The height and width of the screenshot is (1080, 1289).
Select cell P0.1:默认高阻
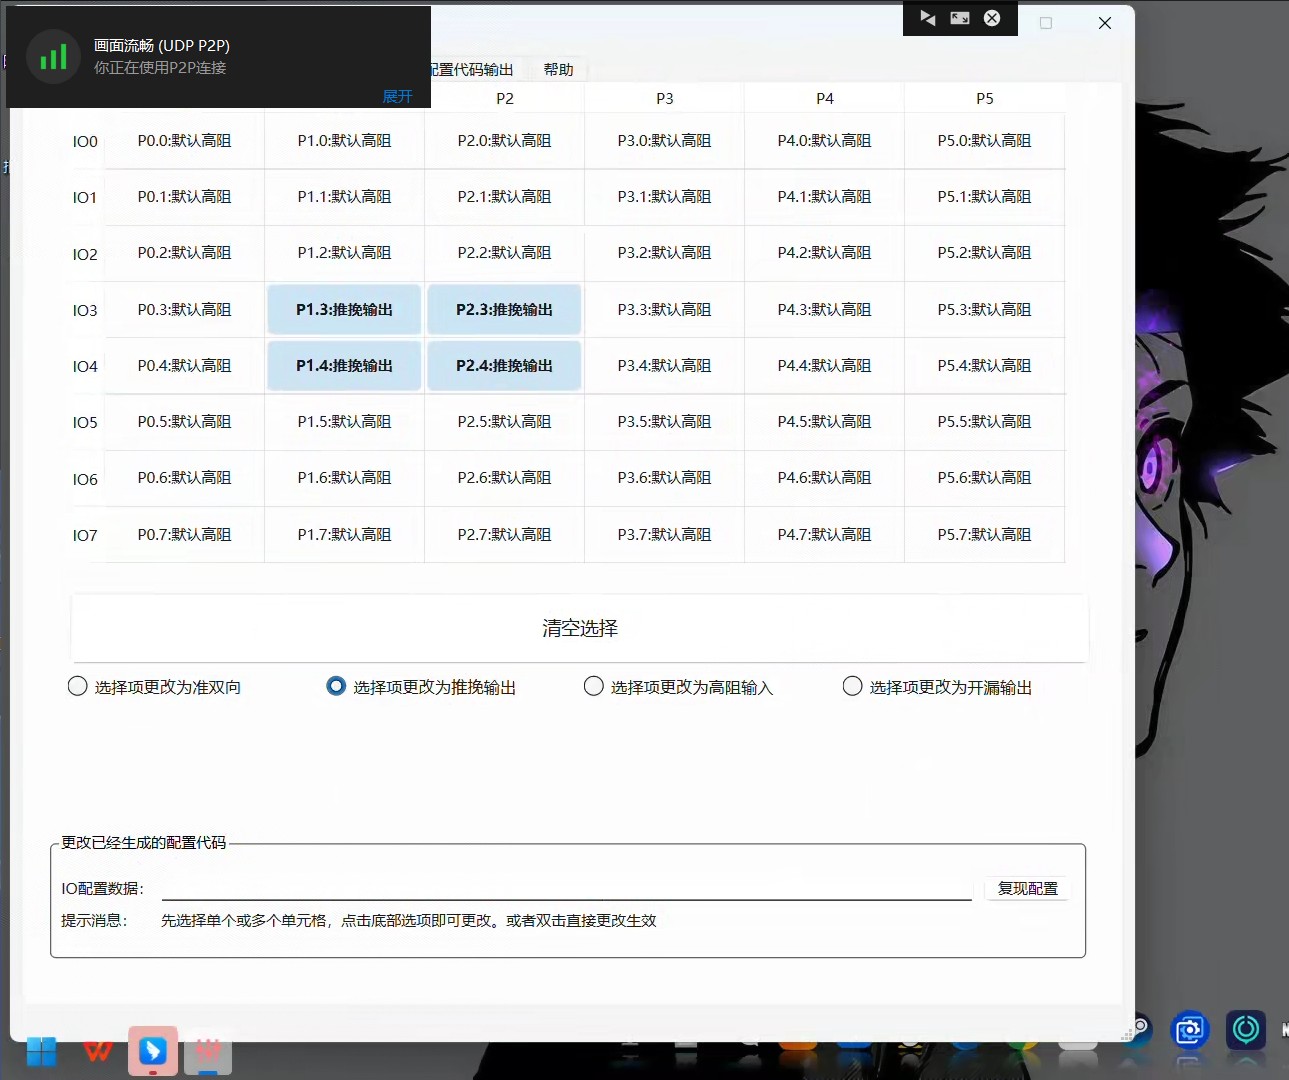184,197
